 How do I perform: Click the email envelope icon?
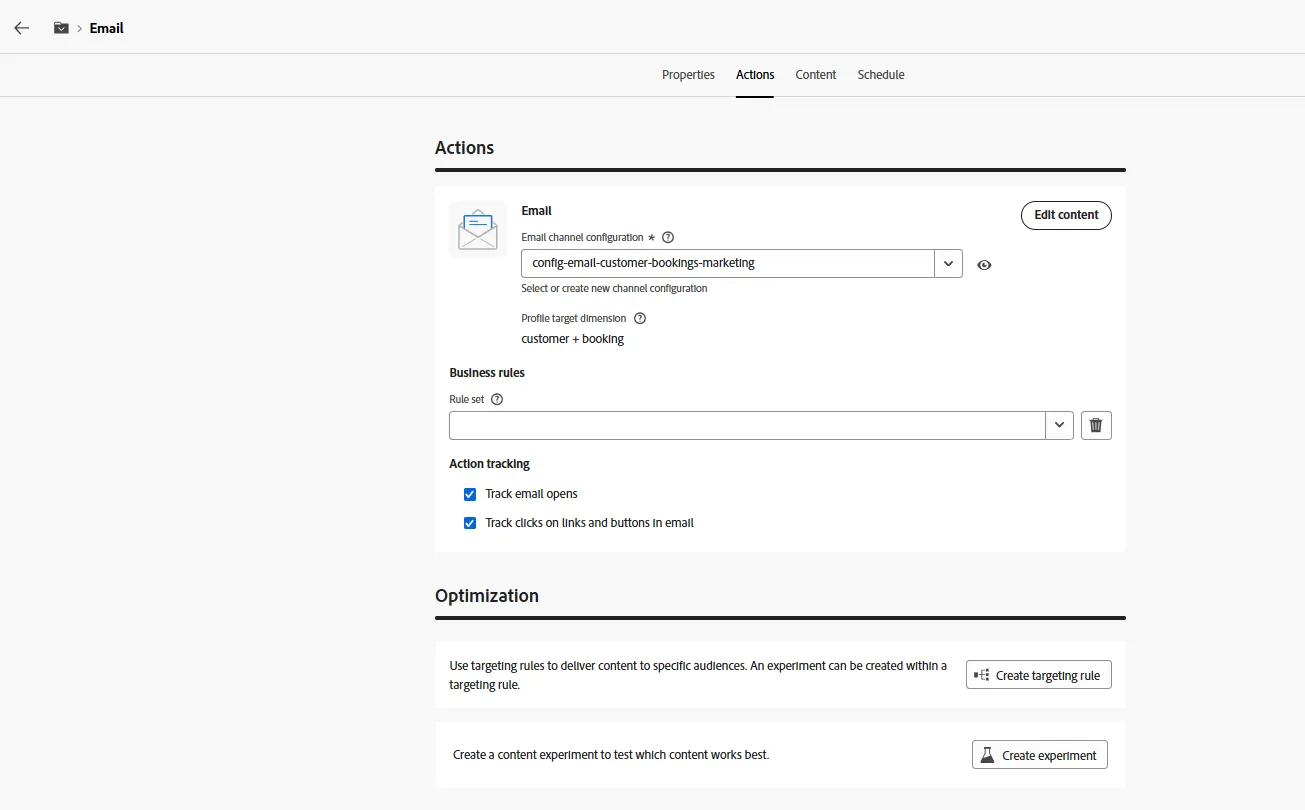pos(478,230)
